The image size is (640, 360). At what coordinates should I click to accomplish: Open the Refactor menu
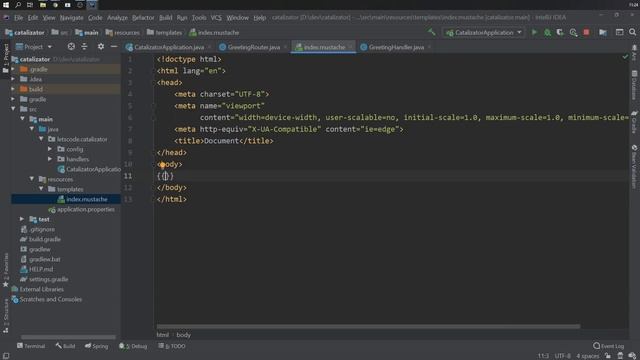(143, 18)
